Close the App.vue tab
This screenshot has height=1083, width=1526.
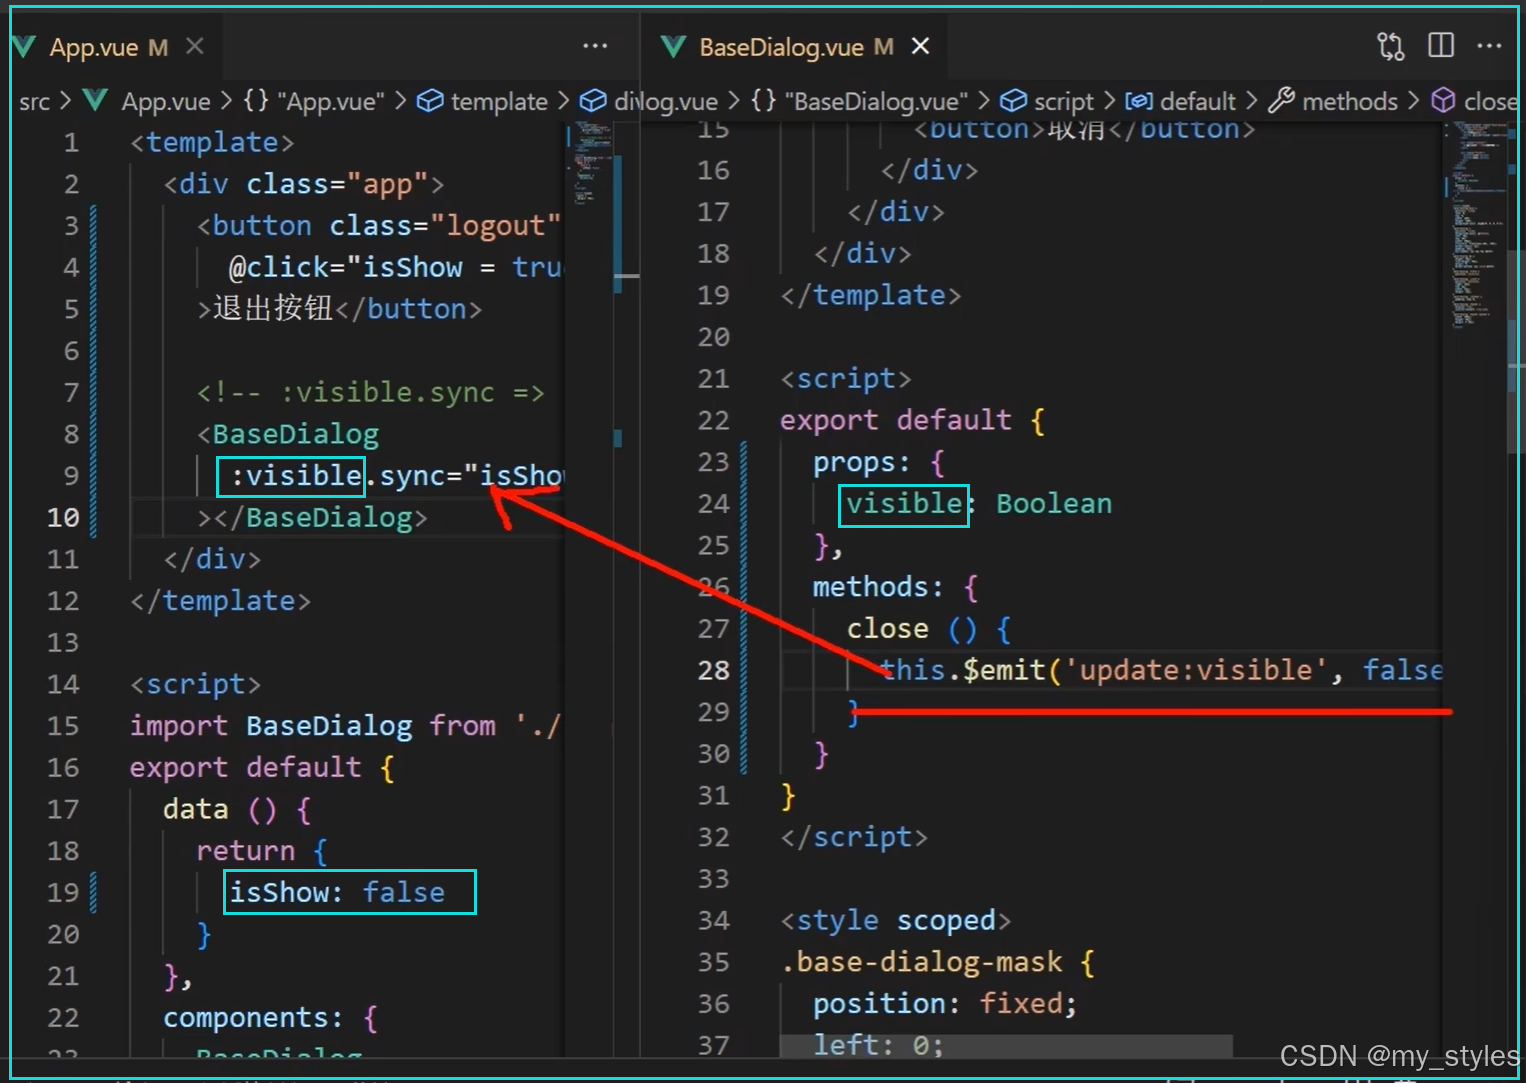pos(195,46)
